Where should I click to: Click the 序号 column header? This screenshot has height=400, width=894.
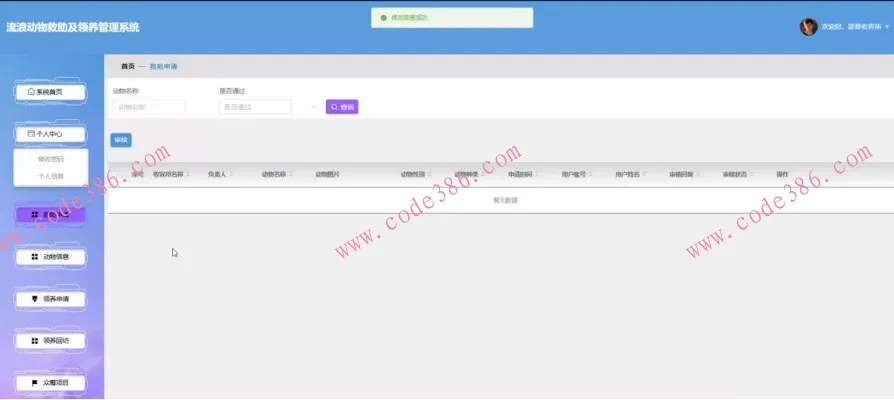tap(137, 174)
